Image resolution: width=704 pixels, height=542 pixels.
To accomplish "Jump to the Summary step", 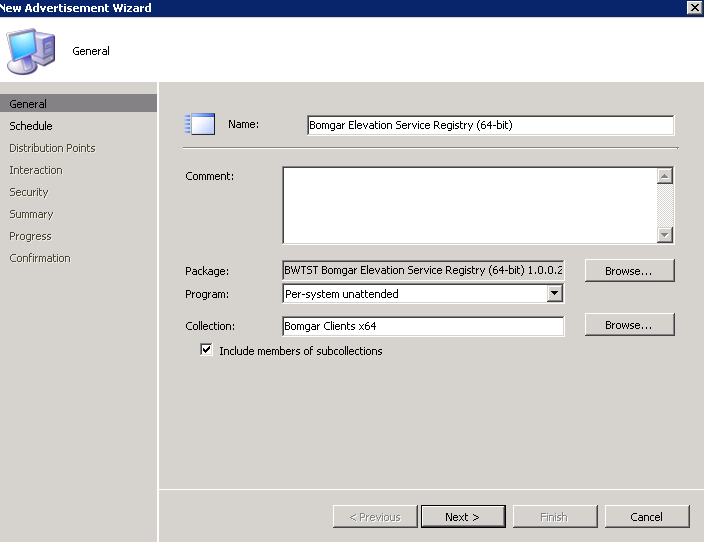I will click(x=31, y=214).
